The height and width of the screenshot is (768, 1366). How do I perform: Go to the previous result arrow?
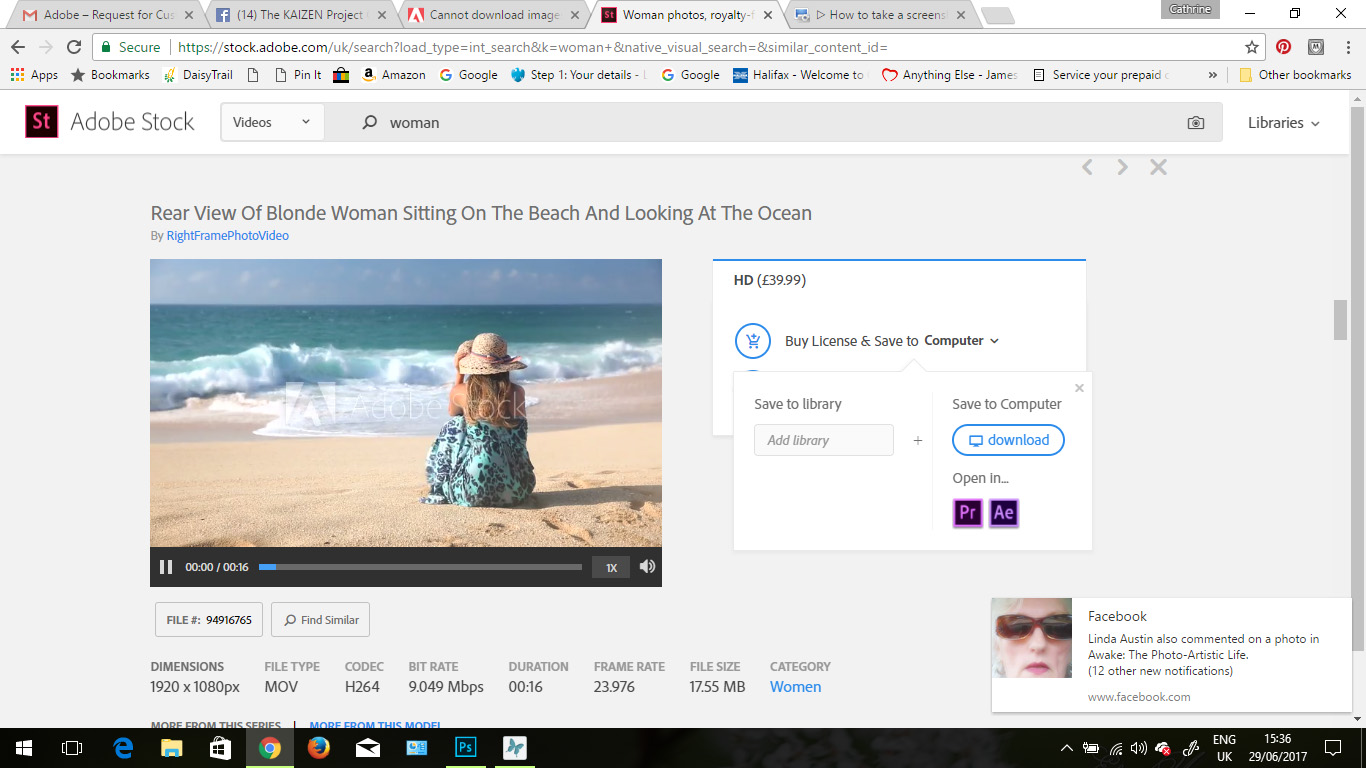[1088, 167]
